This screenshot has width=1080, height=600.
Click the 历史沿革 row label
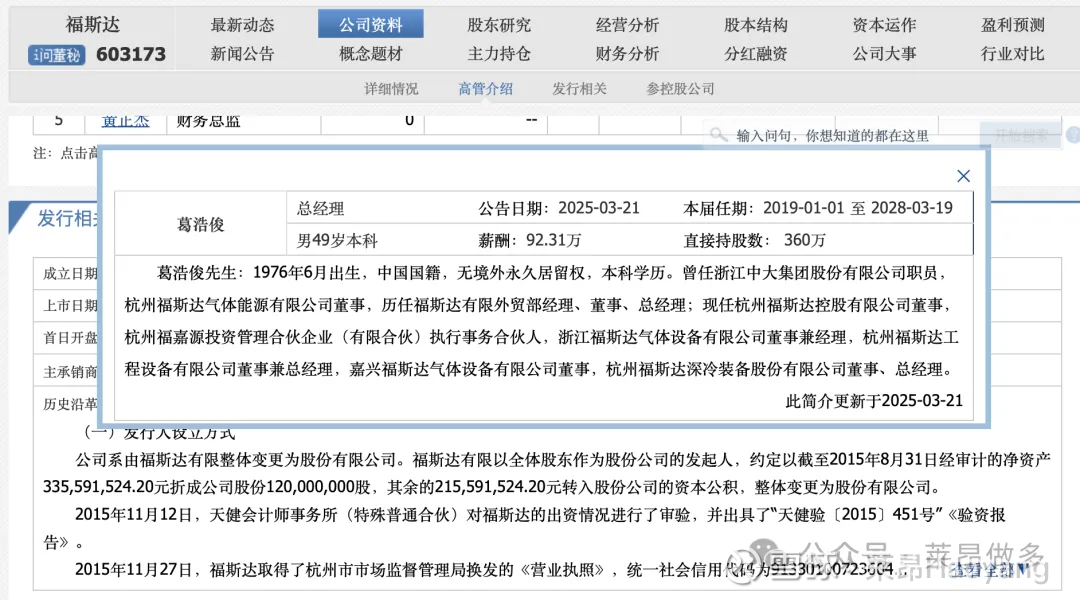[70, 404]
